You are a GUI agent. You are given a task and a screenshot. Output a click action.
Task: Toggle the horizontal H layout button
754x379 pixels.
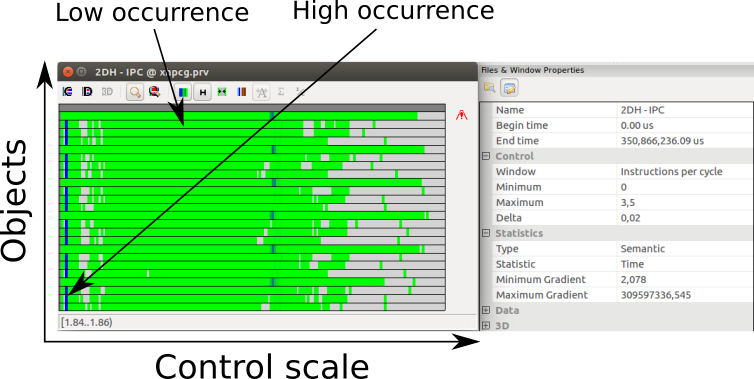click(x=203, y=91)
